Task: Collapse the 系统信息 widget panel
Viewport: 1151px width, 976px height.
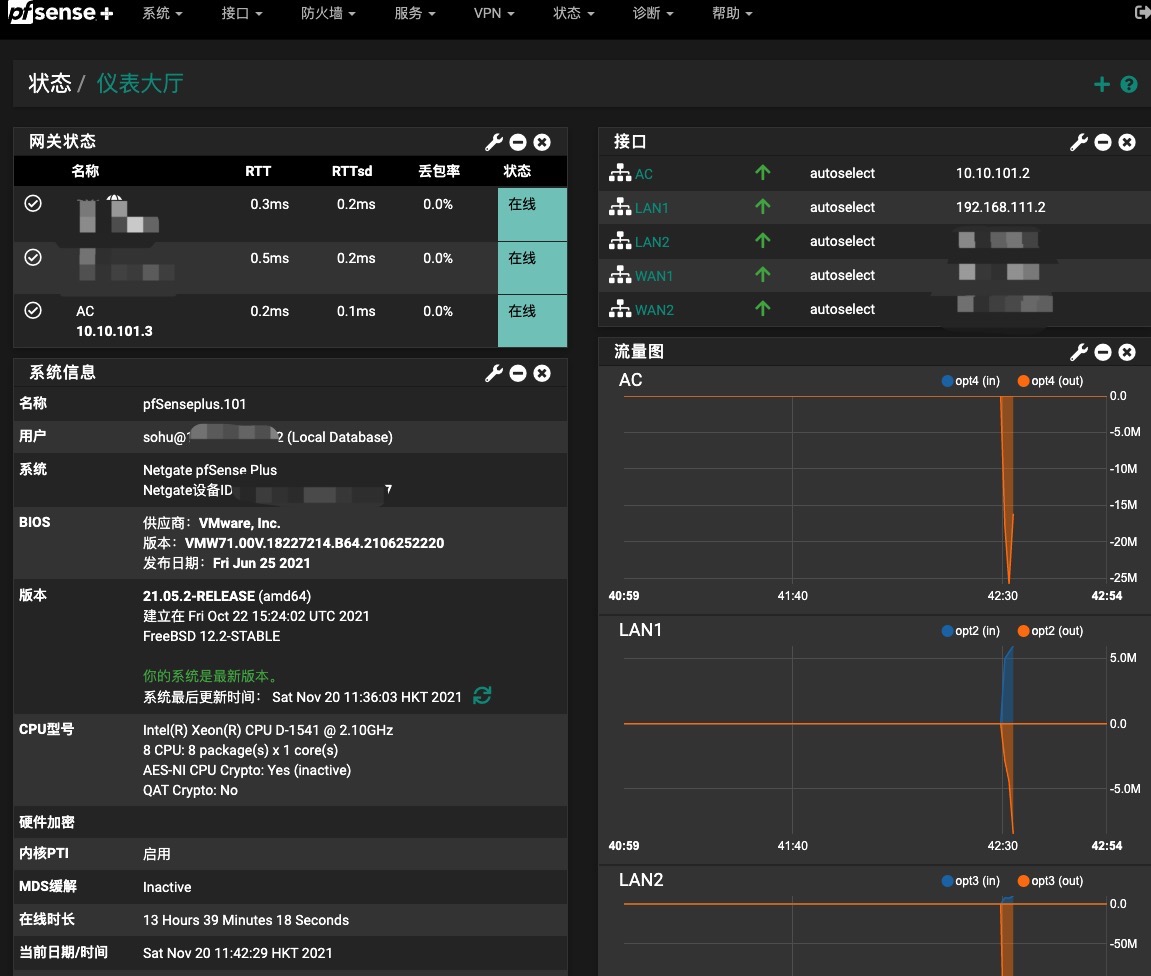Action: 518,373
